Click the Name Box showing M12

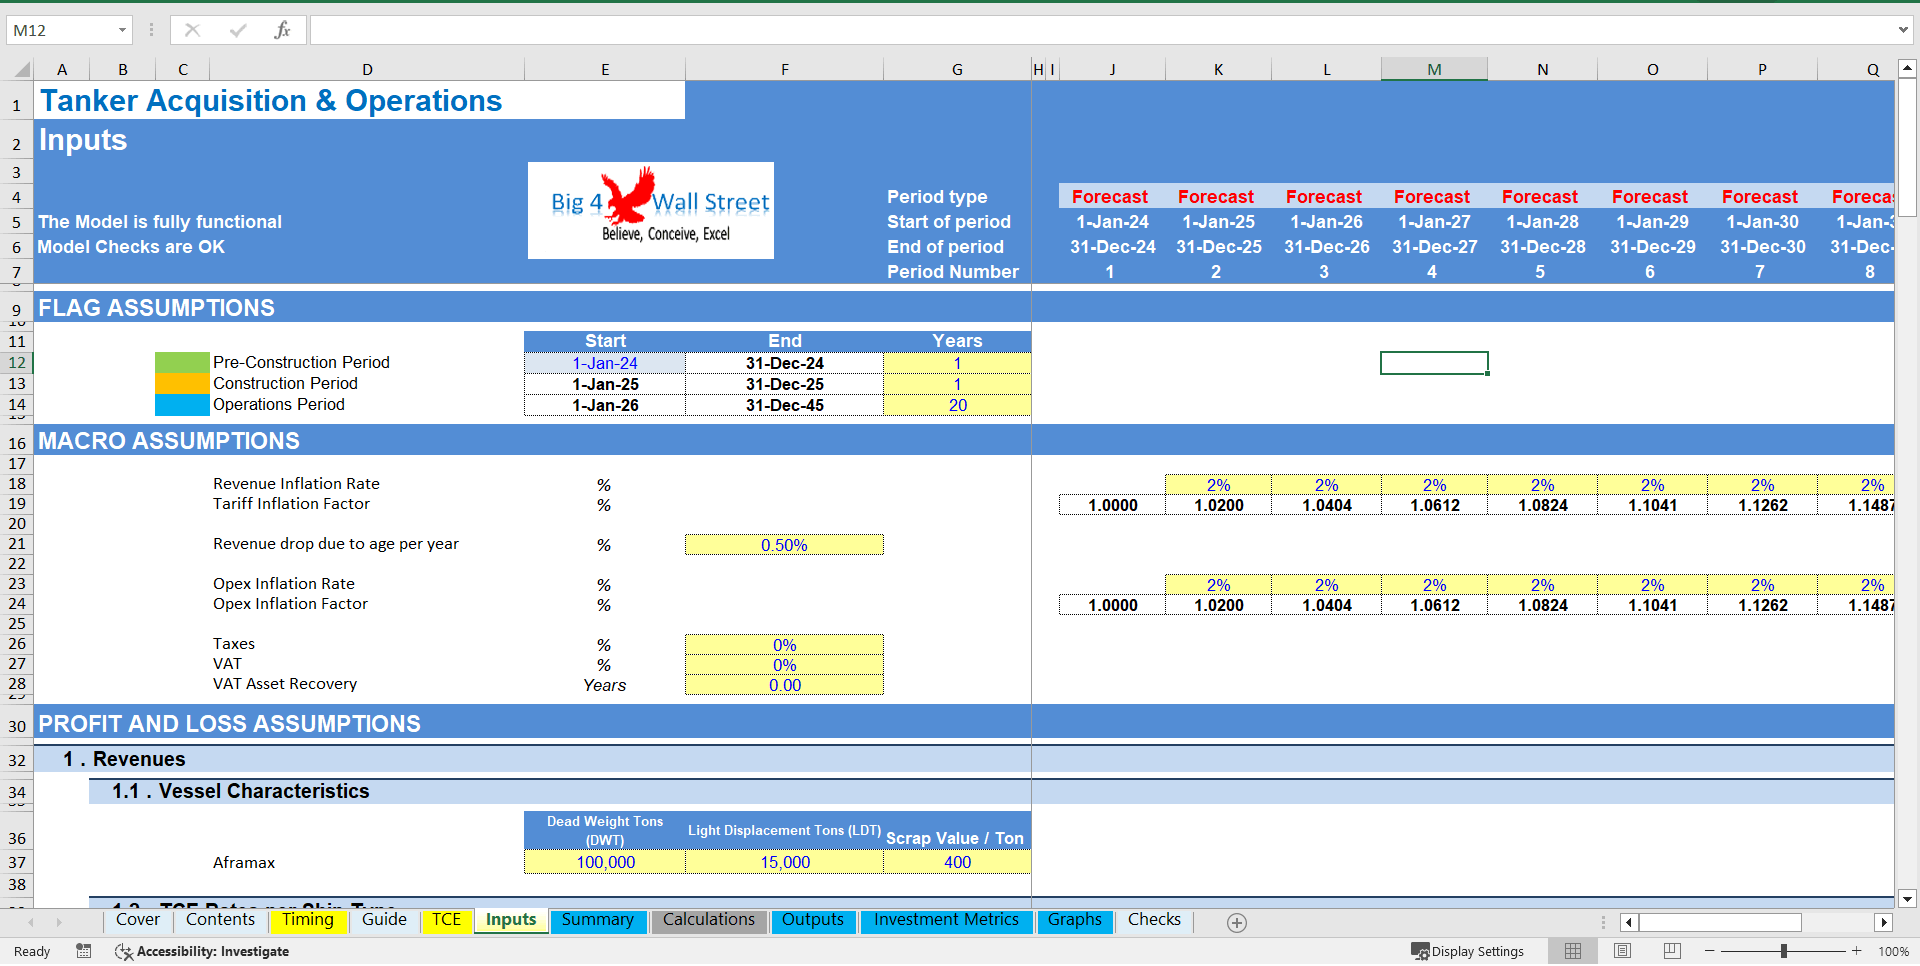point(62,30)
